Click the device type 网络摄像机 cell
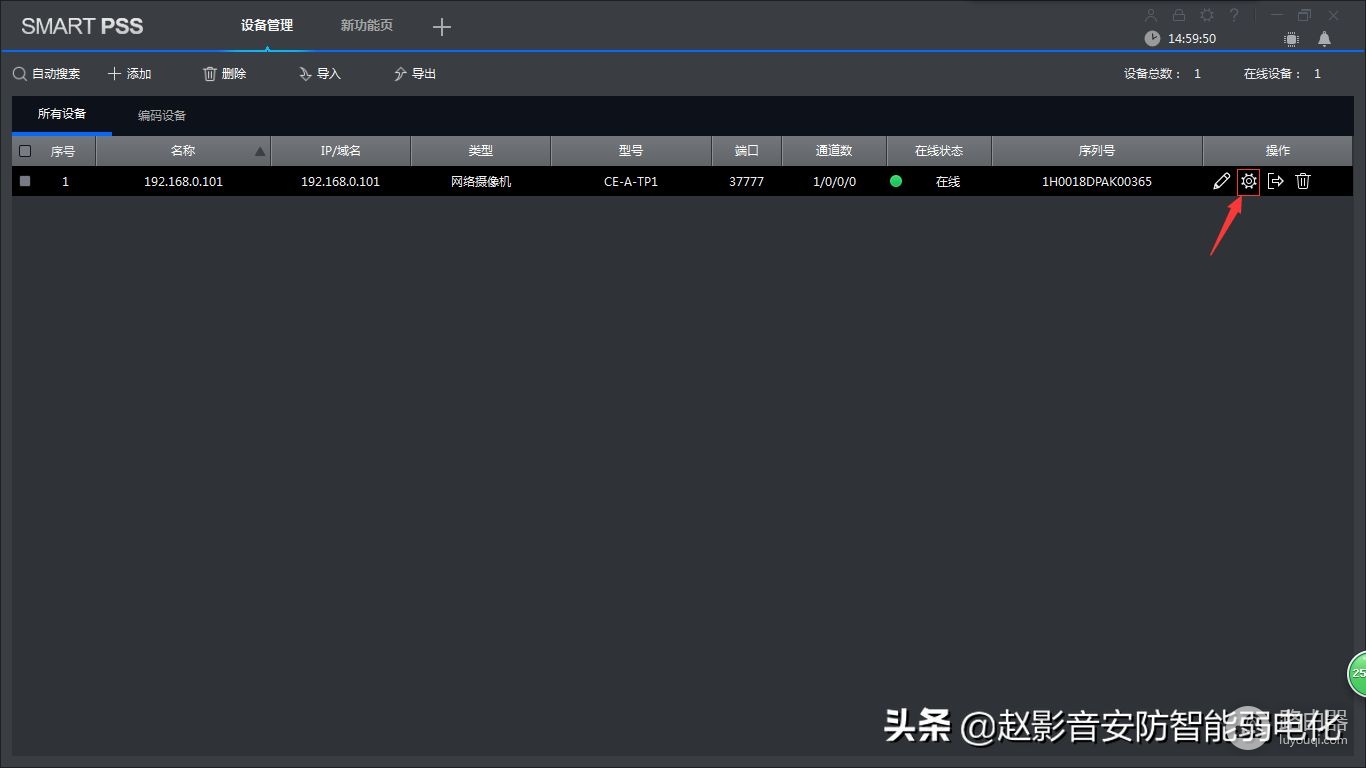Screen dimensions: 1366x768 (x=481, y=182)
